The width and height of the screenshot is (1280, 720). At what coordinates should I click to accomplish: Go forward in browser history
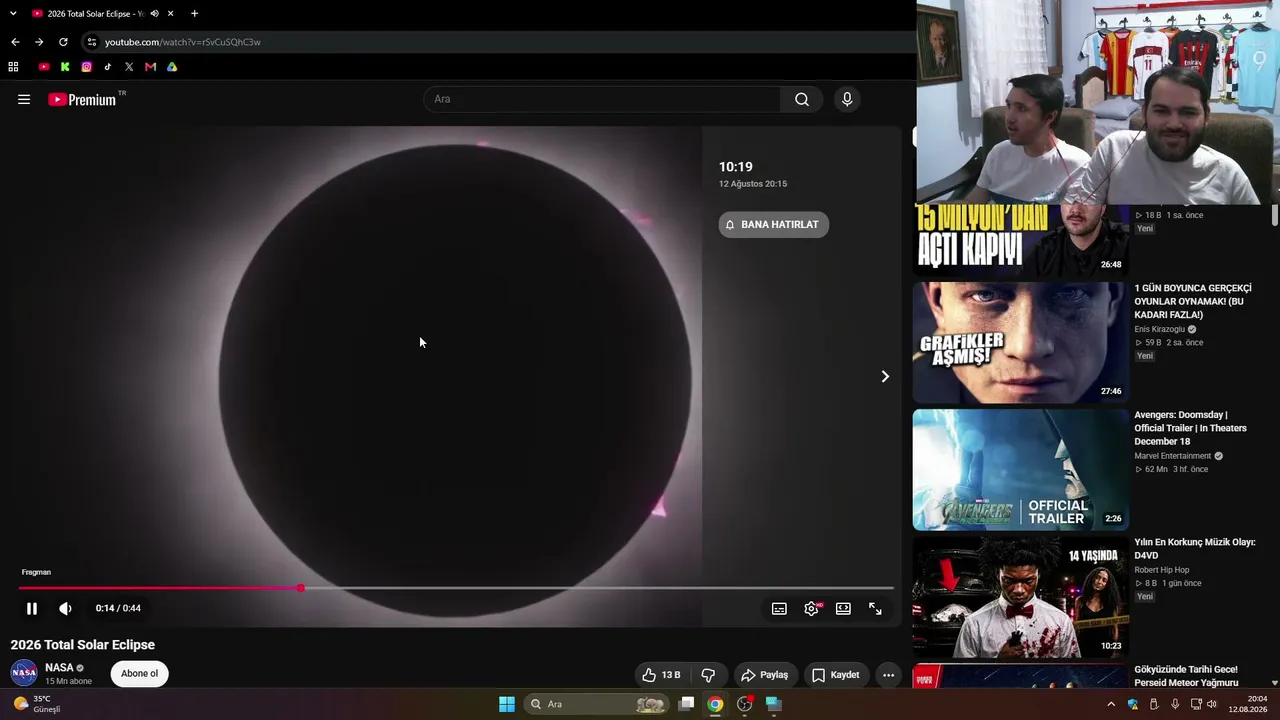pos(39,42)
